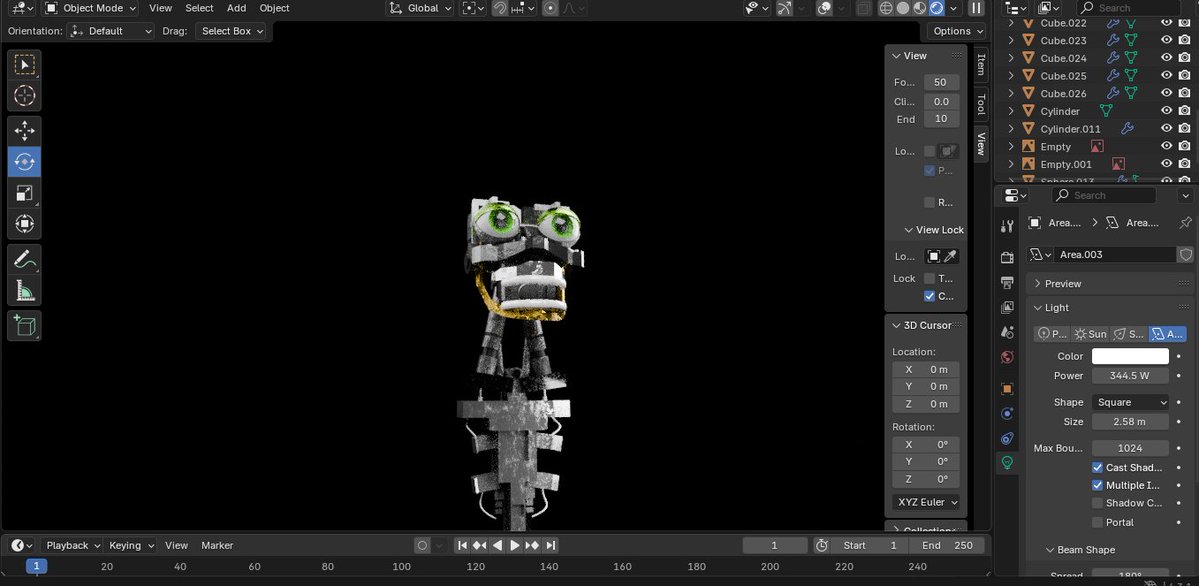The height and width of the screenshot is (586, 1199).
Task: Pick lock object with eyedropper icon
Action: point(951,256)
